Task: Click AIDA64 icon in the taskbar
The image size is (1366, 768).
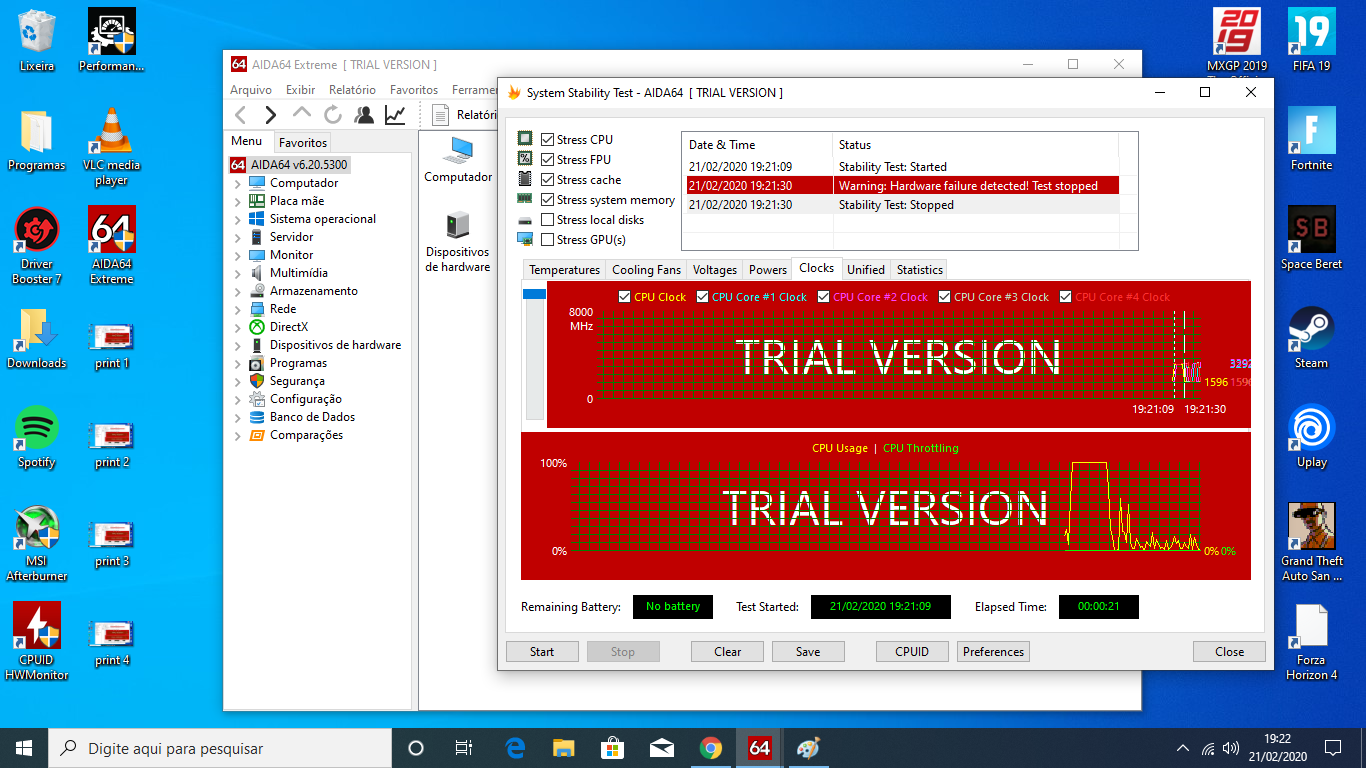Action: pos(759,748)
